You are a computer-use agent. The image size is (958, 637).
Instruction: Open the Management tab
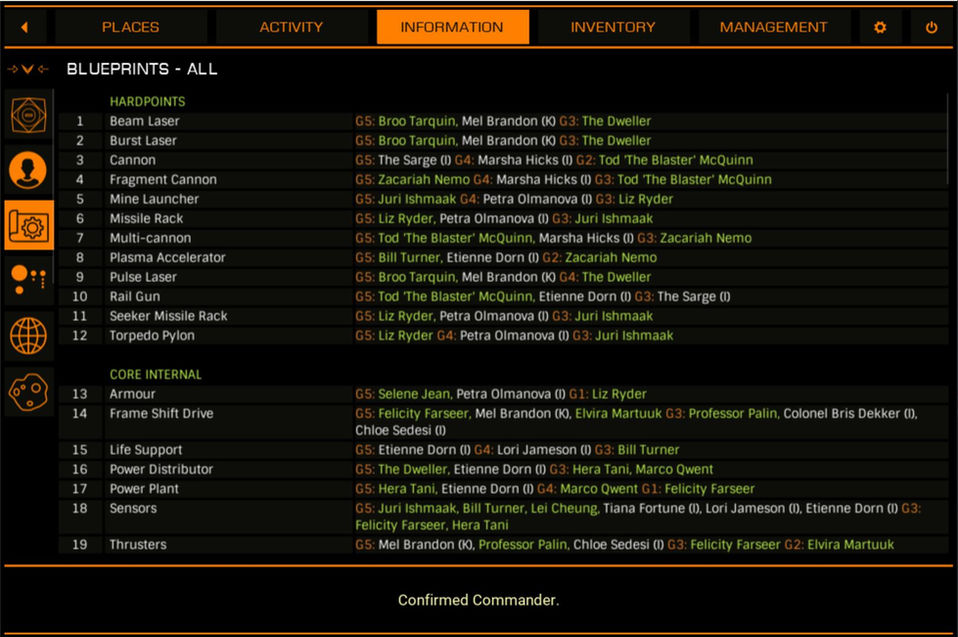tap(773, 27)
